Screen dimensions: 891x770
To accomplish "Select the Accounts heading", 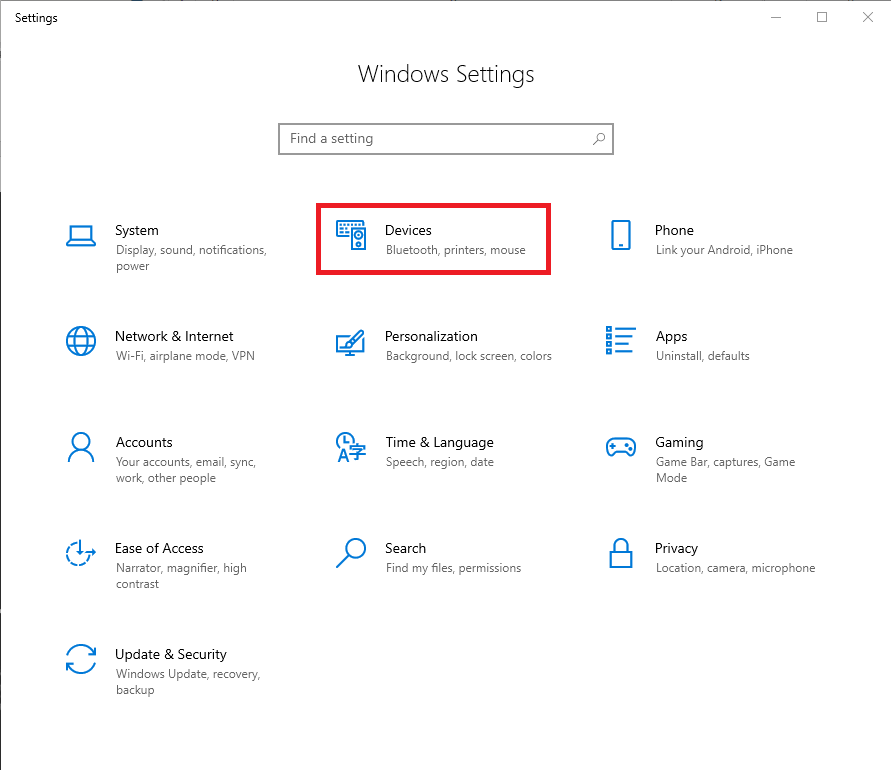I will point(144,442).
